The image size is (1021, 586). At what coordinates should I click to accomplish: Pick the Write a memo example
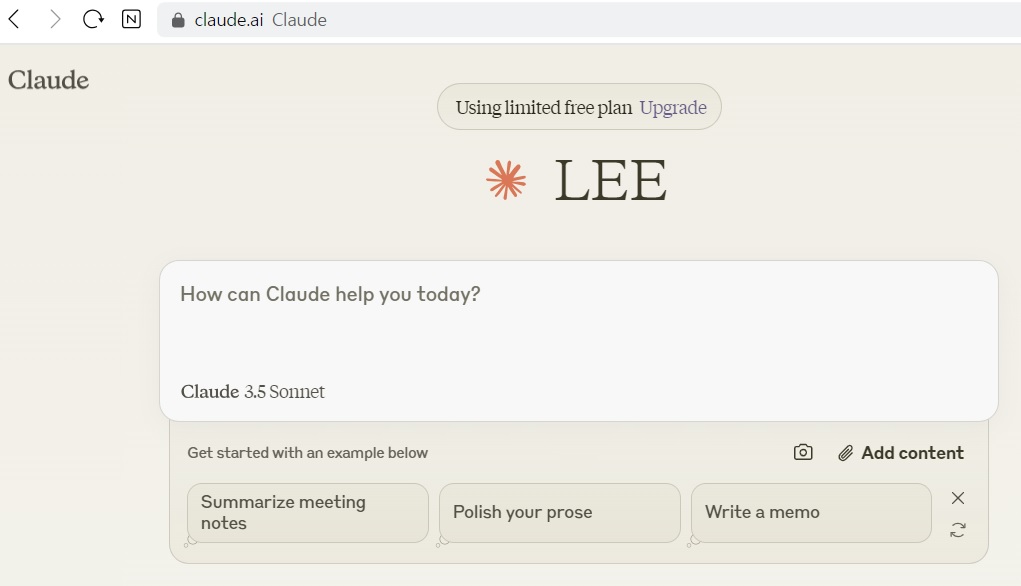(811, 512)
